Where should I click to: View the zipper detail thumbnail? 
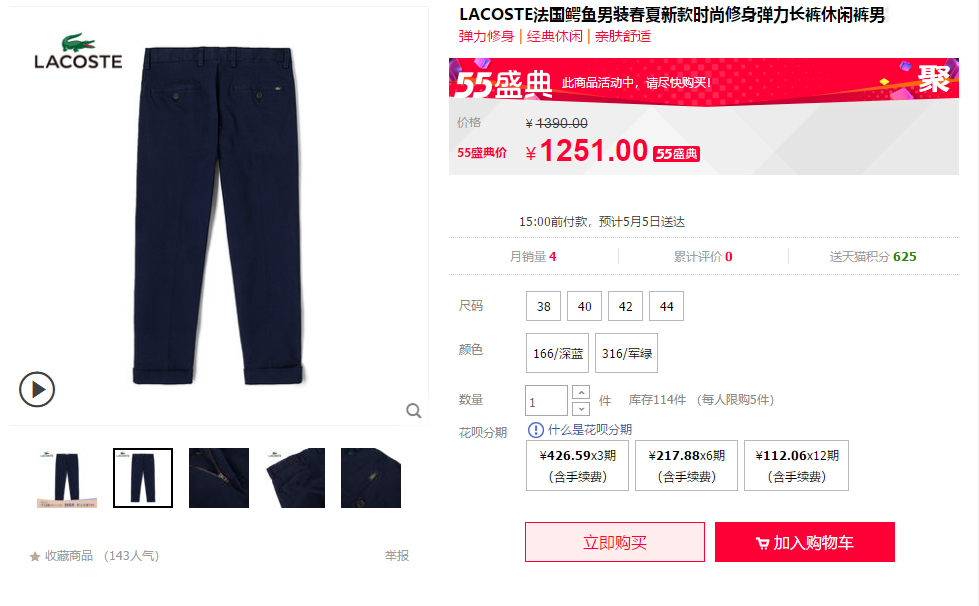219,478
